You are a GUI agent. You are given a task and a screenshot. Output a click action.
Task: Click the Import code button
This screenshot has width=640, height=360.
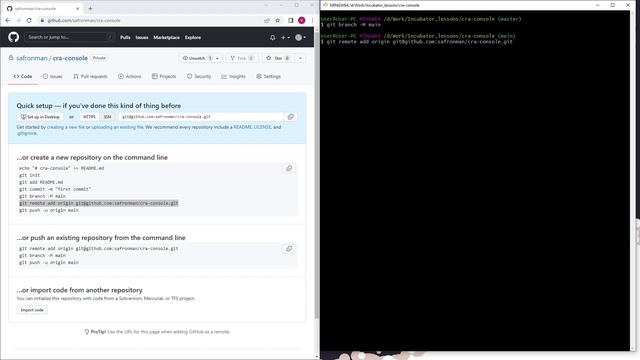pyautogui.click(x=32, y=310)
